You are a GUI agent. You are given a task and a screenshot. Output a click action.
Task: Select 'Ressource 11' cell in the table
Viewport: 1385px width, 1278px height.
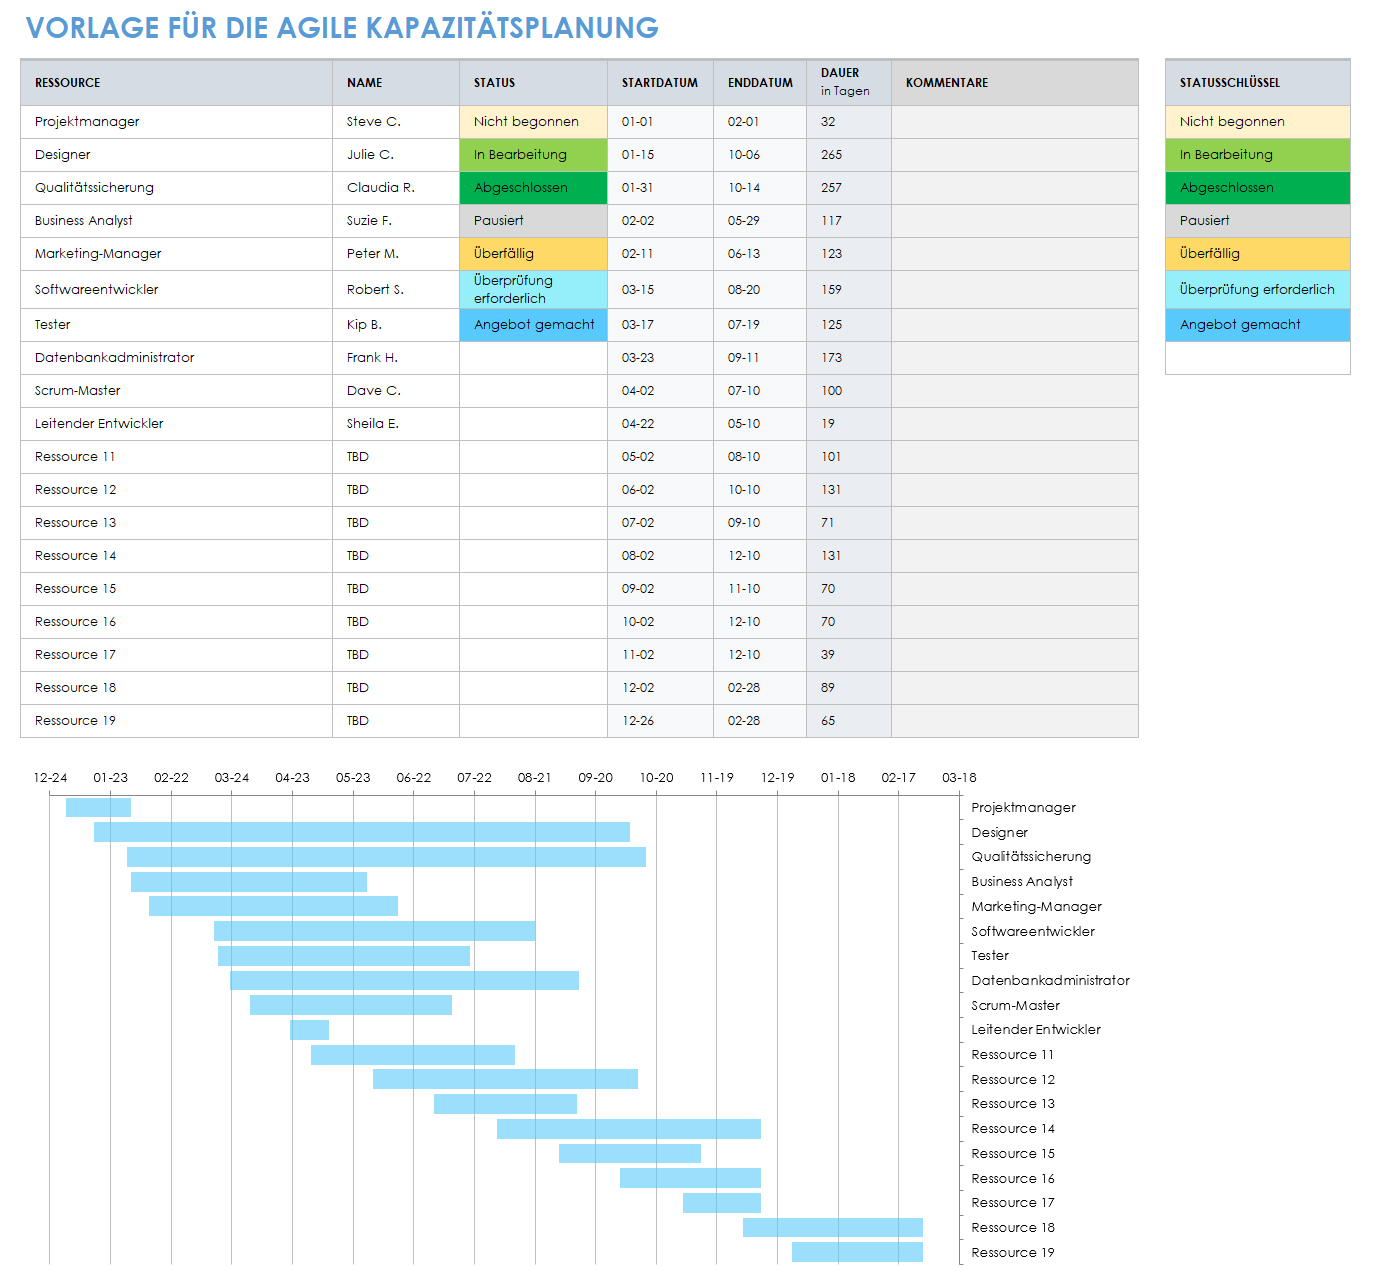176,457
